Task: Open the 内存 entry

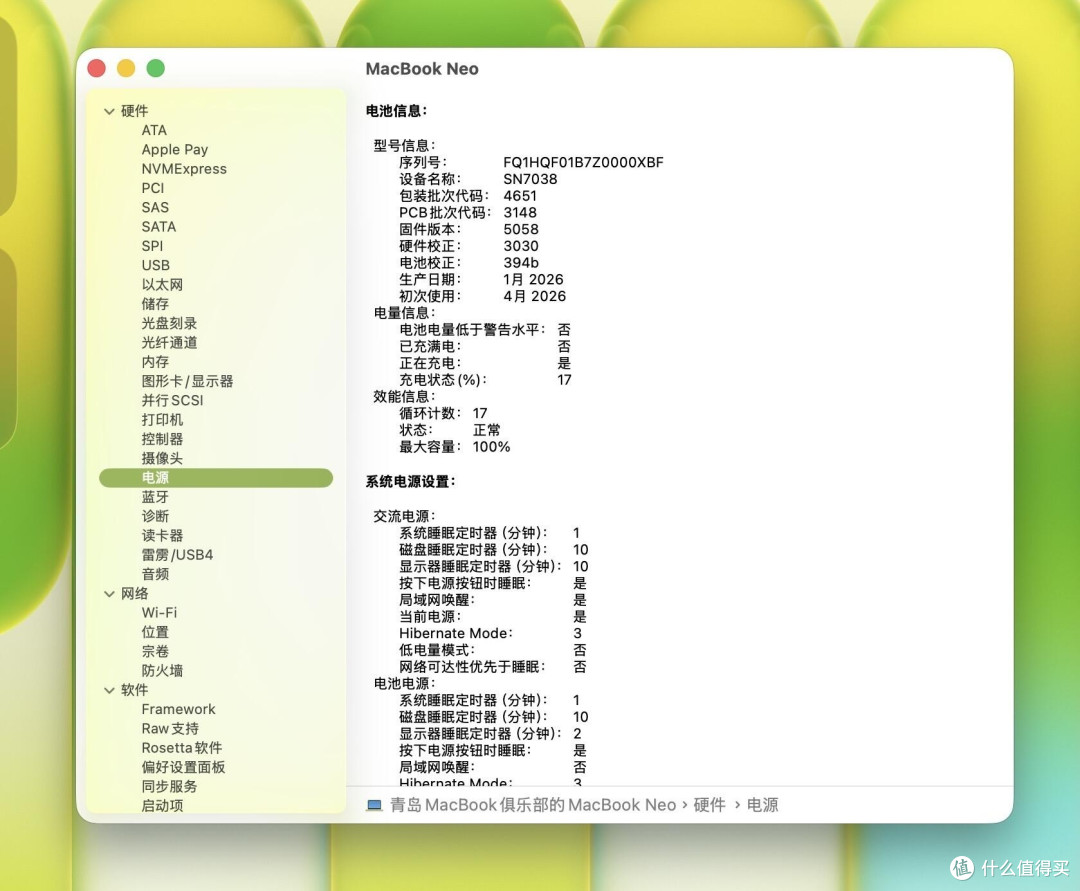Action: click(x=155, y=361)
